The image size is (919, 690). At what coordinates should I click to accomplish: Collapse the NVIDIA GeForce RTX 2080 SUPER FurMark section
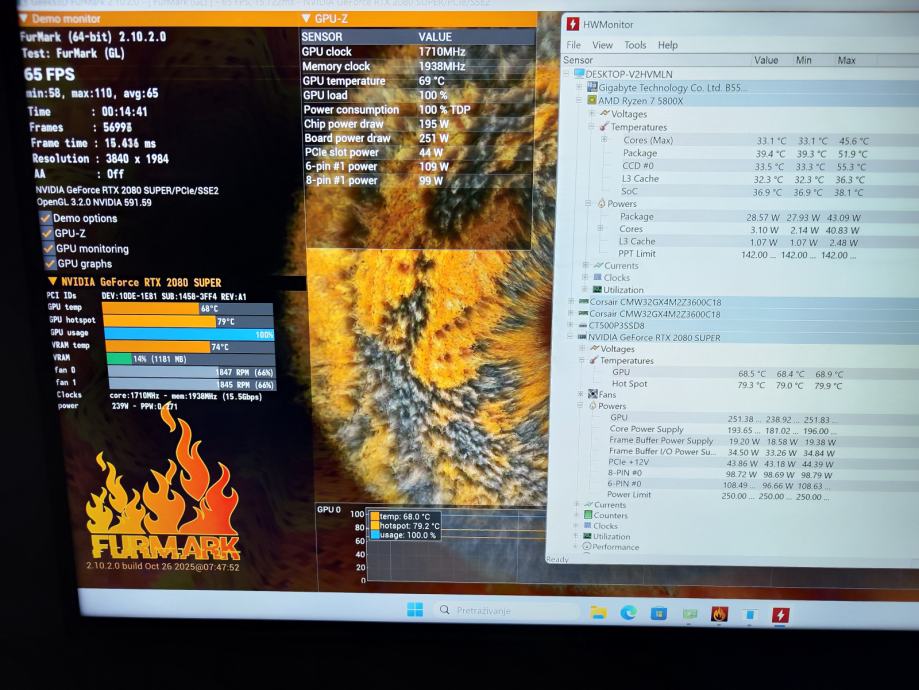point(53,281)
